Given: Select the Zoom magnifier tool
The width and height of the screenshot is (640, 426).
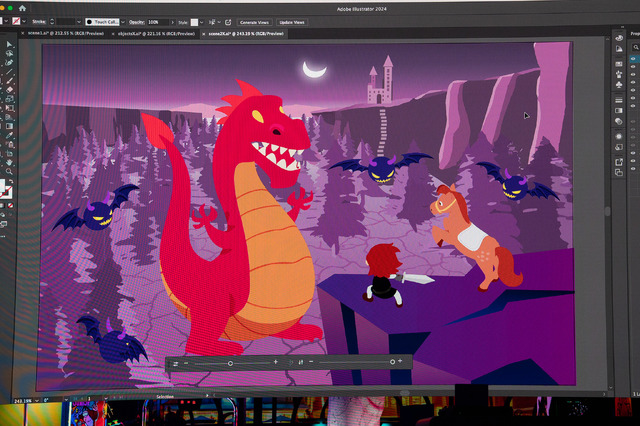Looking at the screenshot, I should pyautogui.click(x=9, y=171).
